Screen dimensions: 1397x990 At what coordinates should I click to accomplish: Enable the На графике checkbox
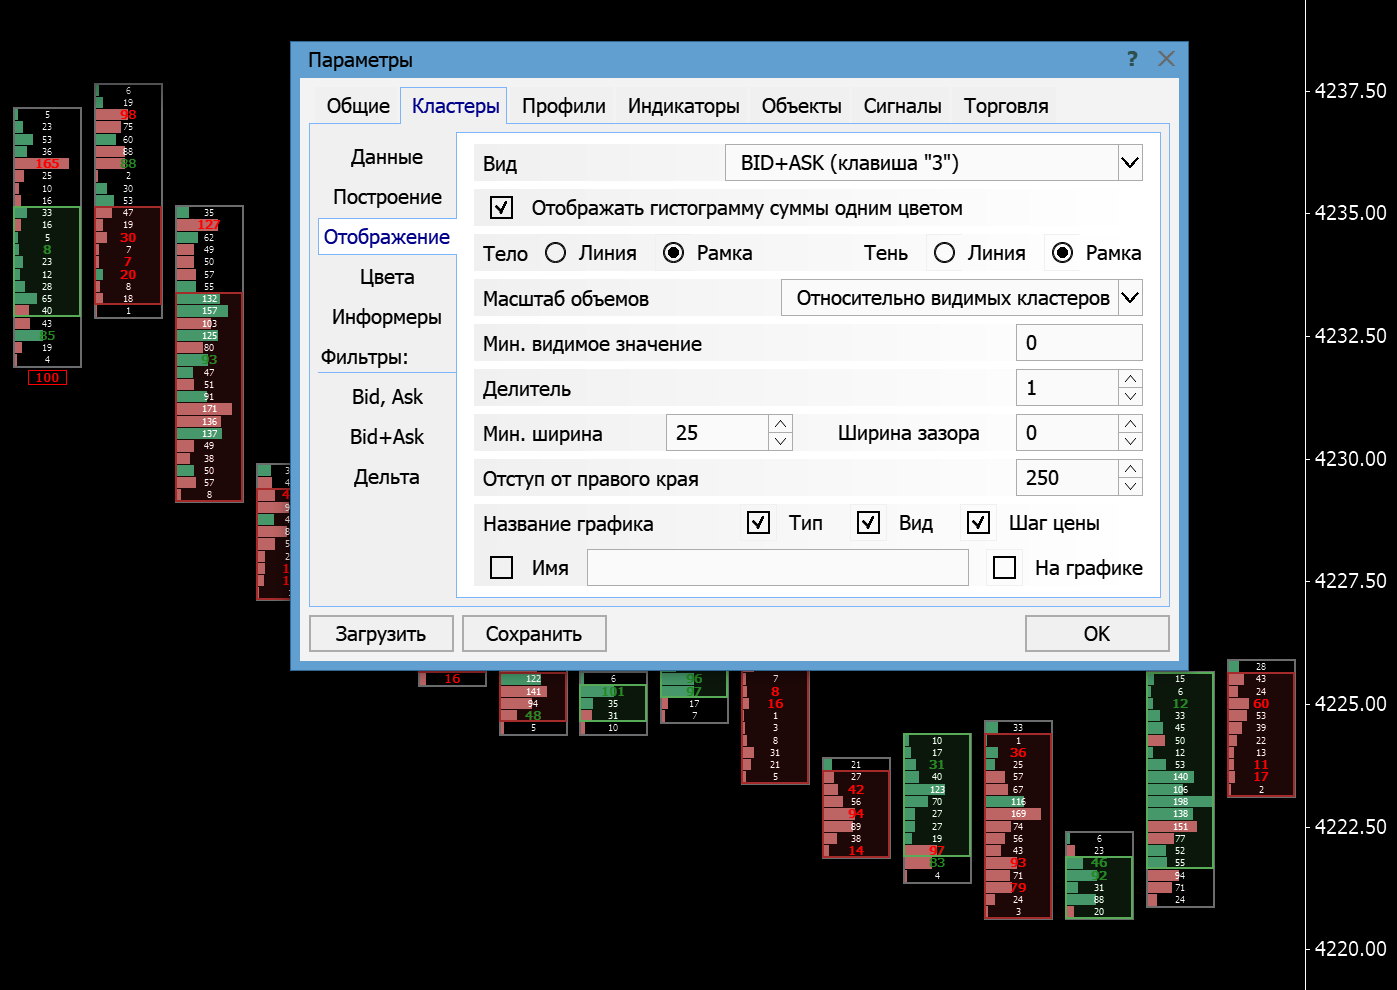pyautogui.click(x=1005, y=568)
